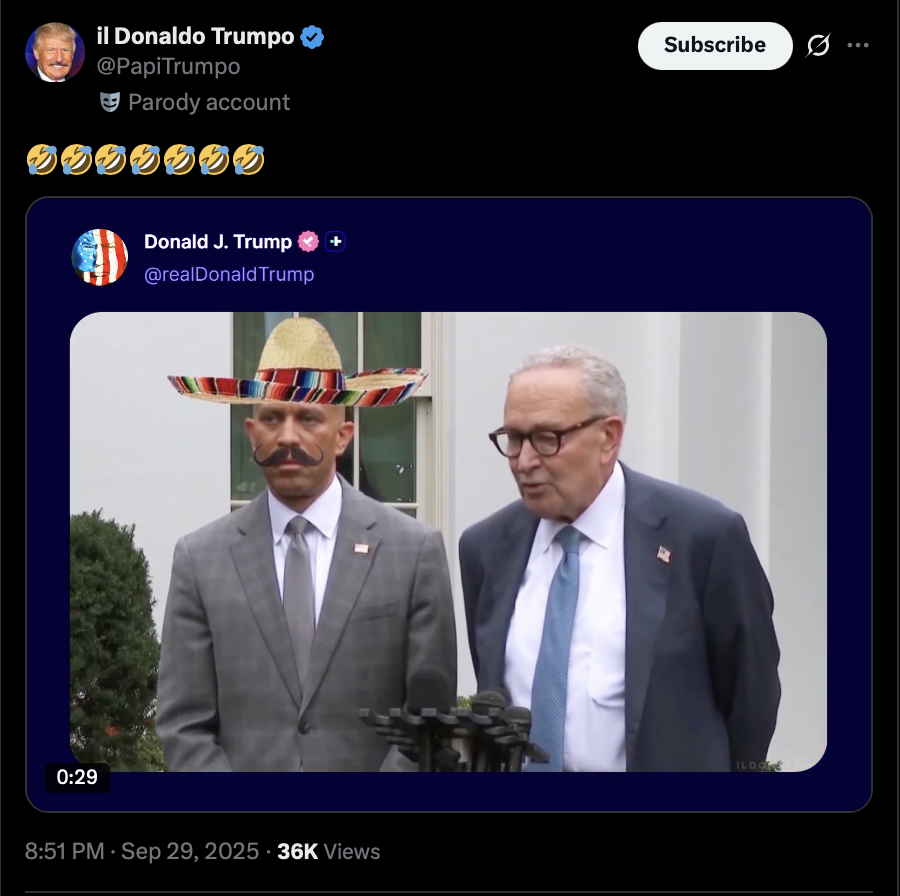The width and height of the screenshot is (900, 896).
Task: Click the parody account mask icon
Action: [x=110, y=102]
